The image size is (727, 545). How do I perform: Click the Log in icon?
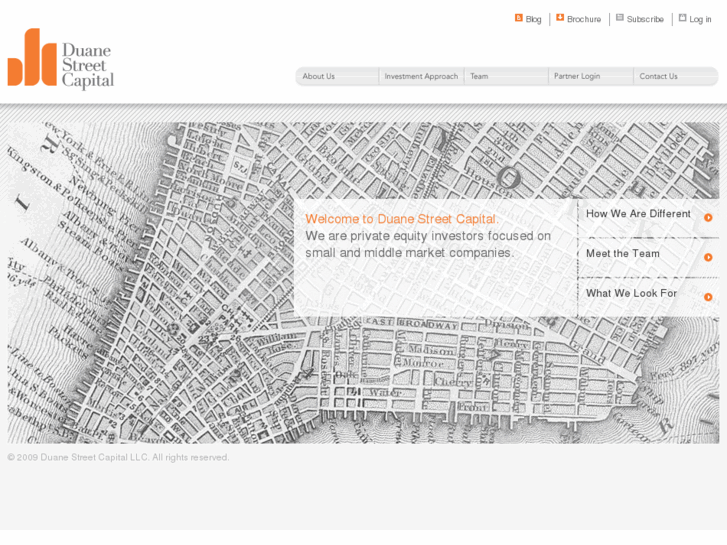[x=682, y=18]
